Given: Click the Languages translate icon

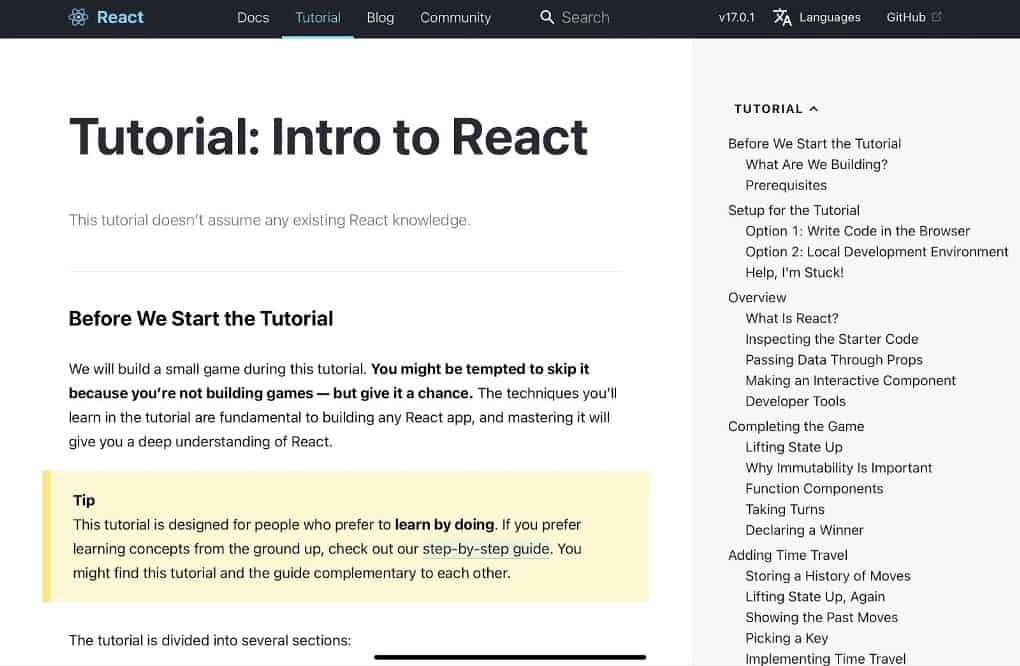Looking at the screenshot, I should 783,18.
